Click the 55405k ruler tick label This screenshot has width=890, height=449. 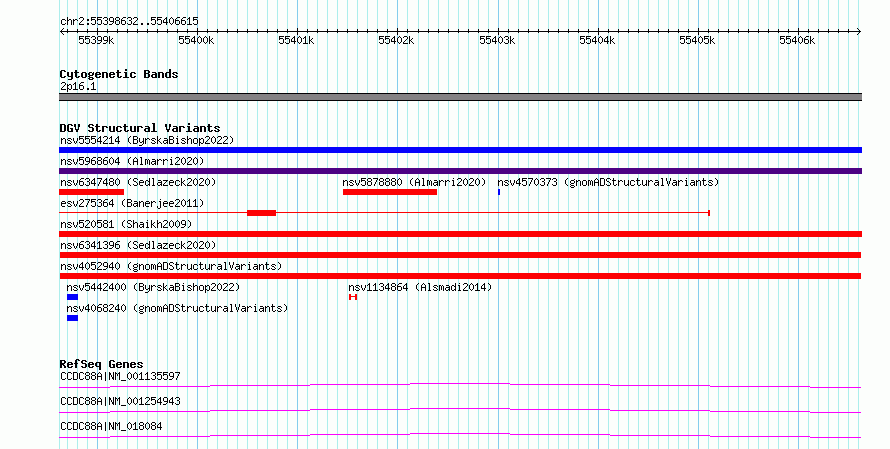click(x=696, y=40)
